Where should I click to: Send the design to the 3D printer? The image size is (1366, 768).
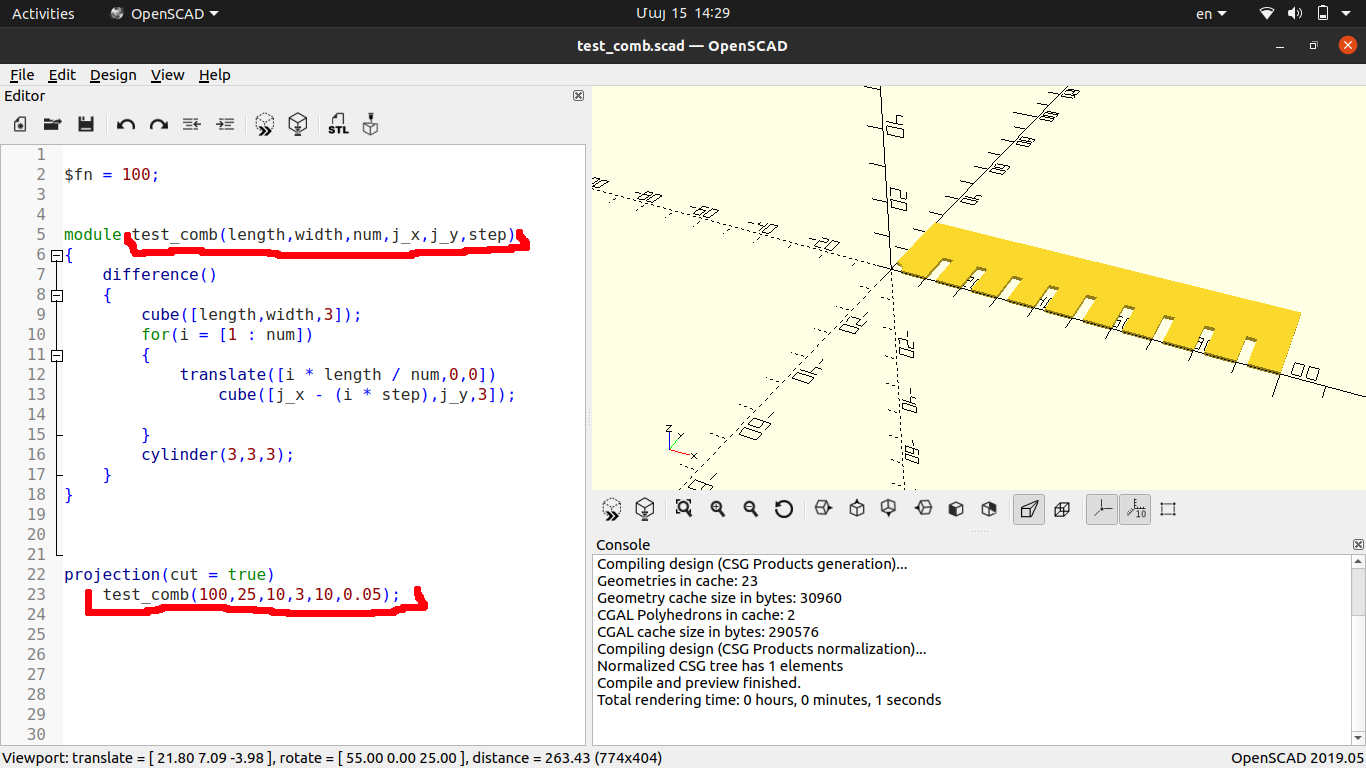370,125
